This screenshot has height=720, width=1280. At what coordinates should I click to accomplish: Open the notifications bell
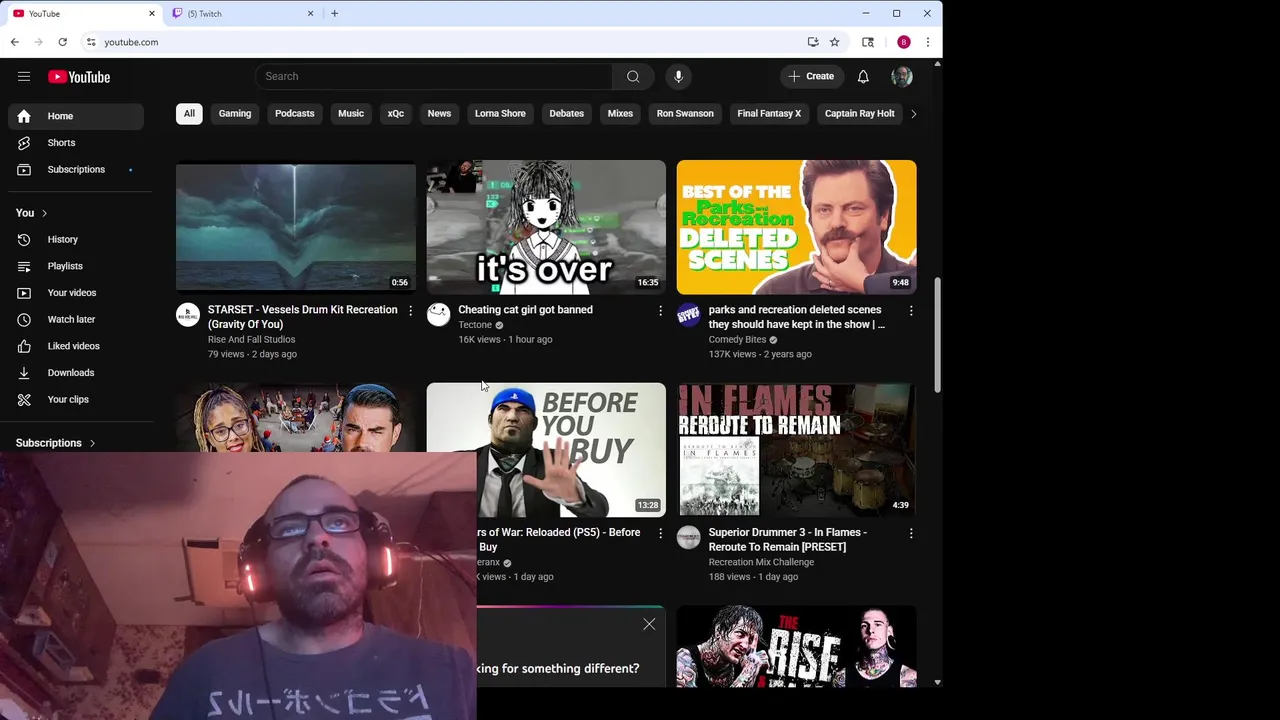point(863,77)
